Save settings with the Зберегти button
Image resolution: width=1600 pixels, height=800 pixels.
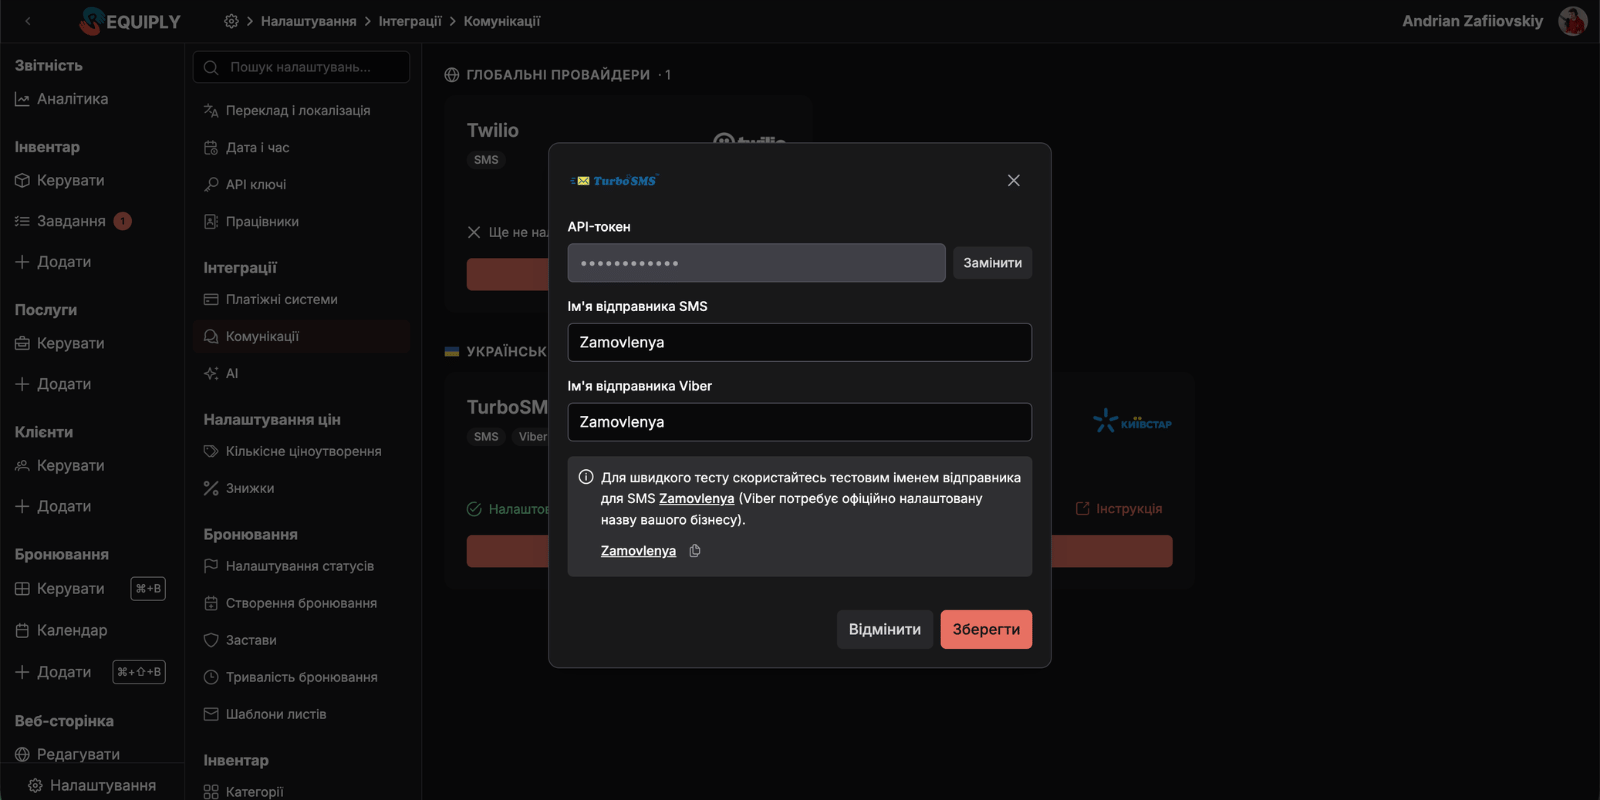tap(986, 629)
